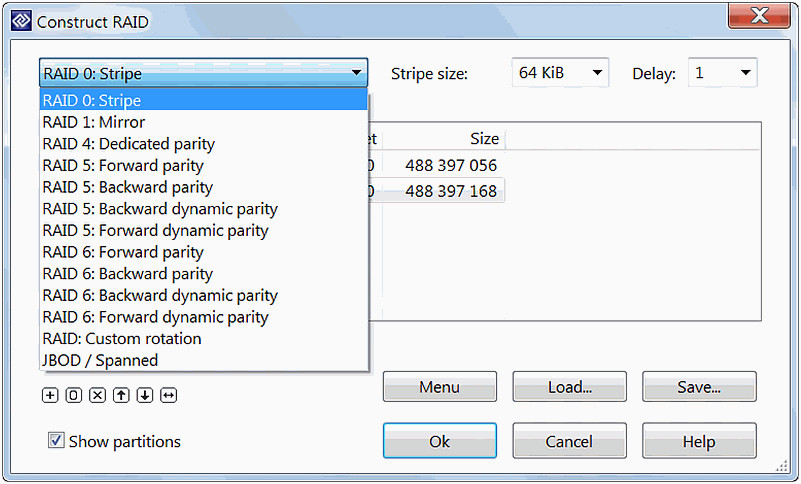The image size is (801, 484).
Task: Click the Load... button
Action: coord(570,387)
